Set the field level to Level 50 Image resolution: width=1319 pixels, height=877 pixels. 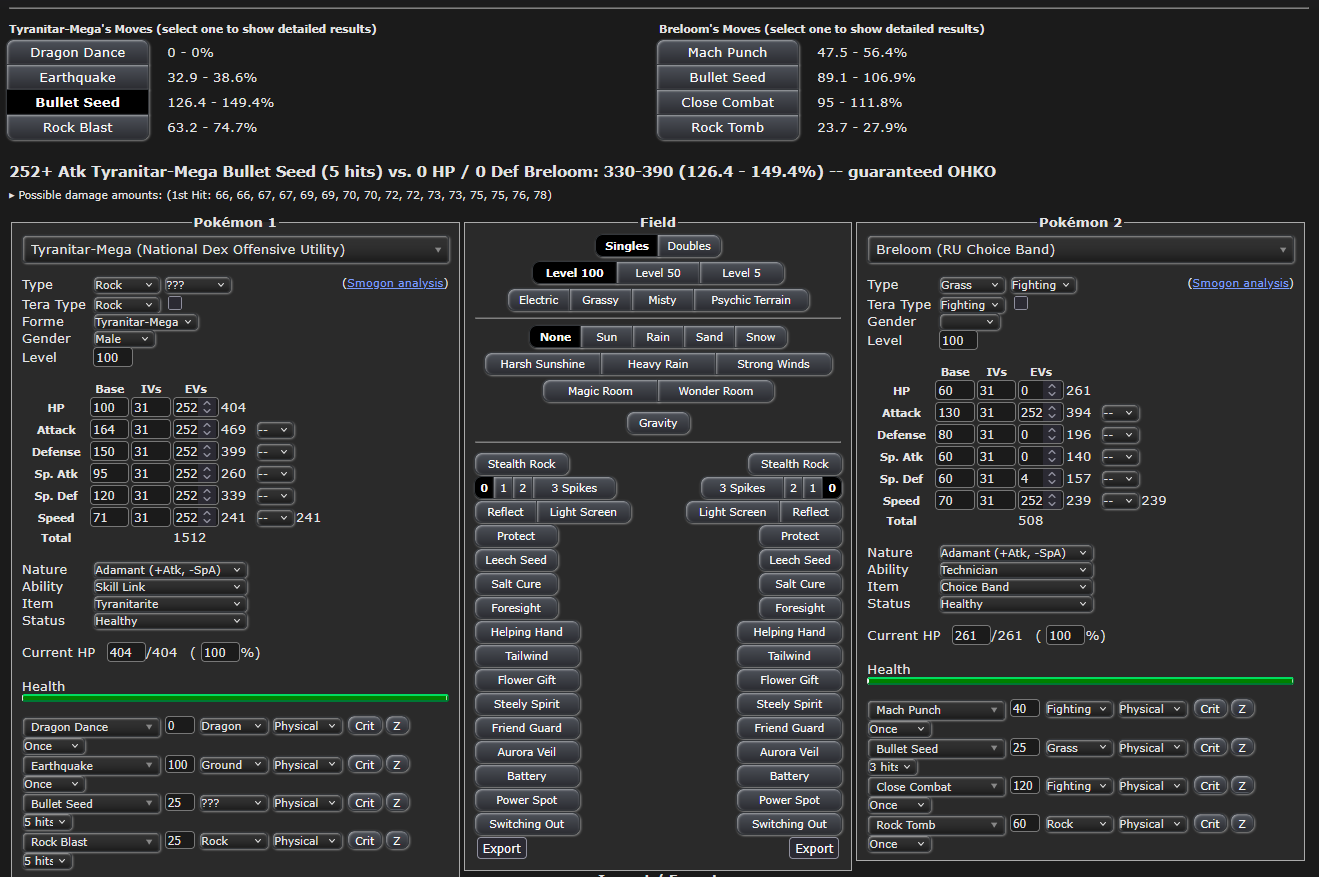pyautogui.click(x=659, y=273)
